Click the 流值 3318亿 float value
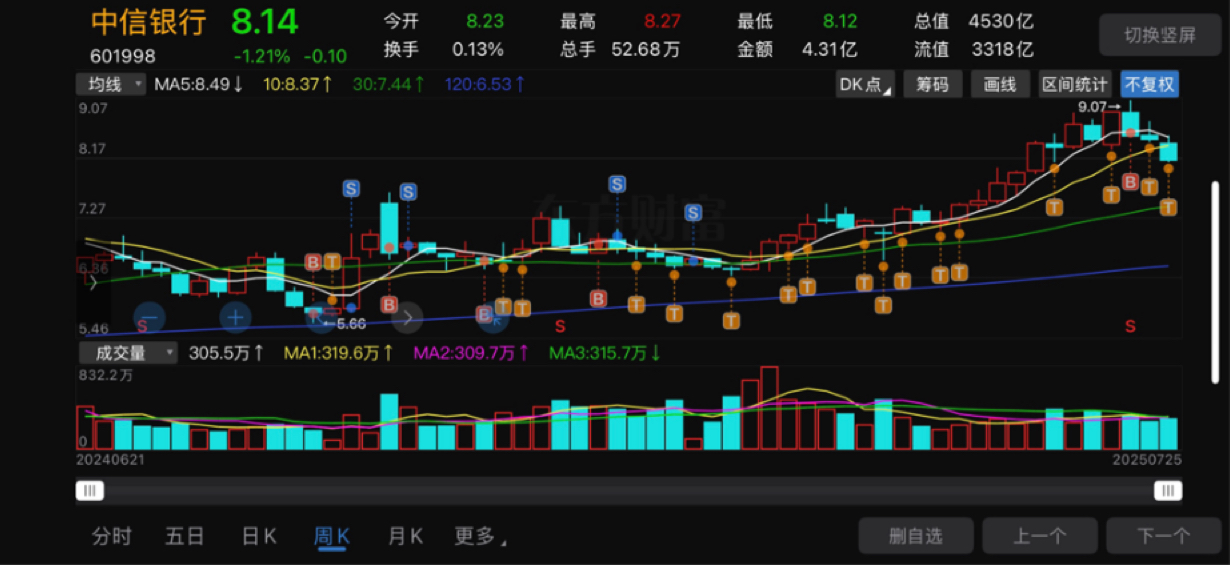 974,49
